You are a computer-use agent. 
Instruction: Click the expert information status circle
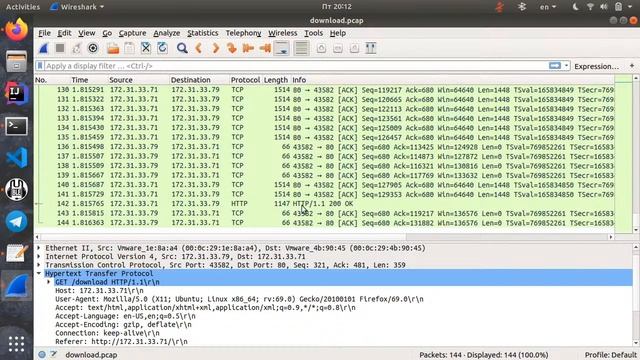tap(42, 355)
